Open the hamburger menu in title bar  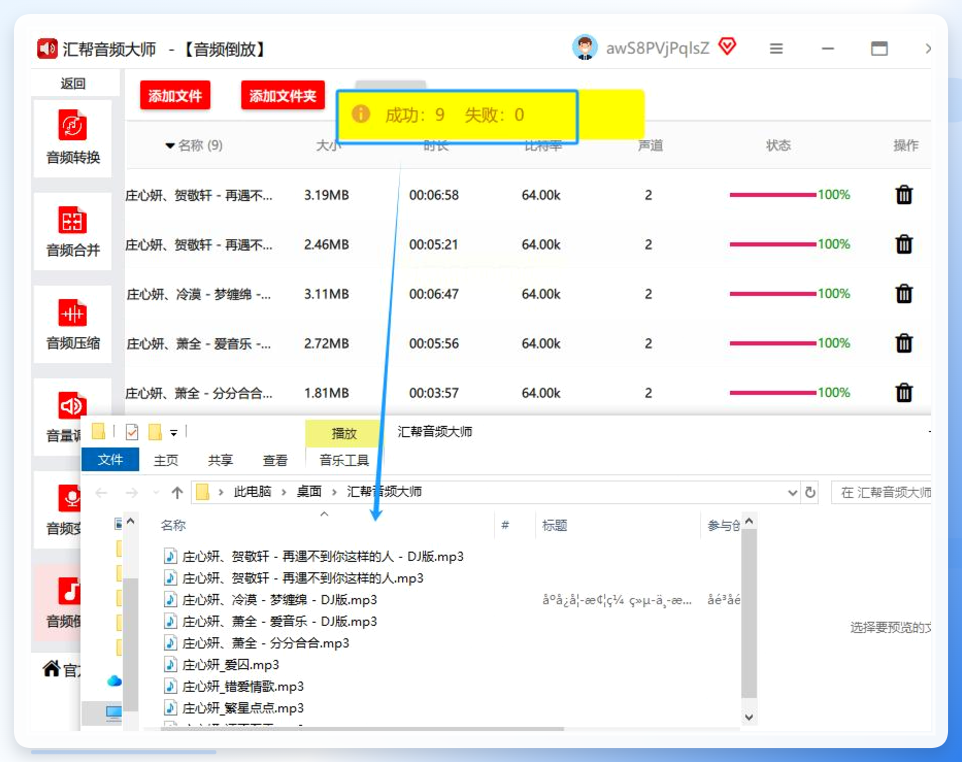click(x=776, y=48)
